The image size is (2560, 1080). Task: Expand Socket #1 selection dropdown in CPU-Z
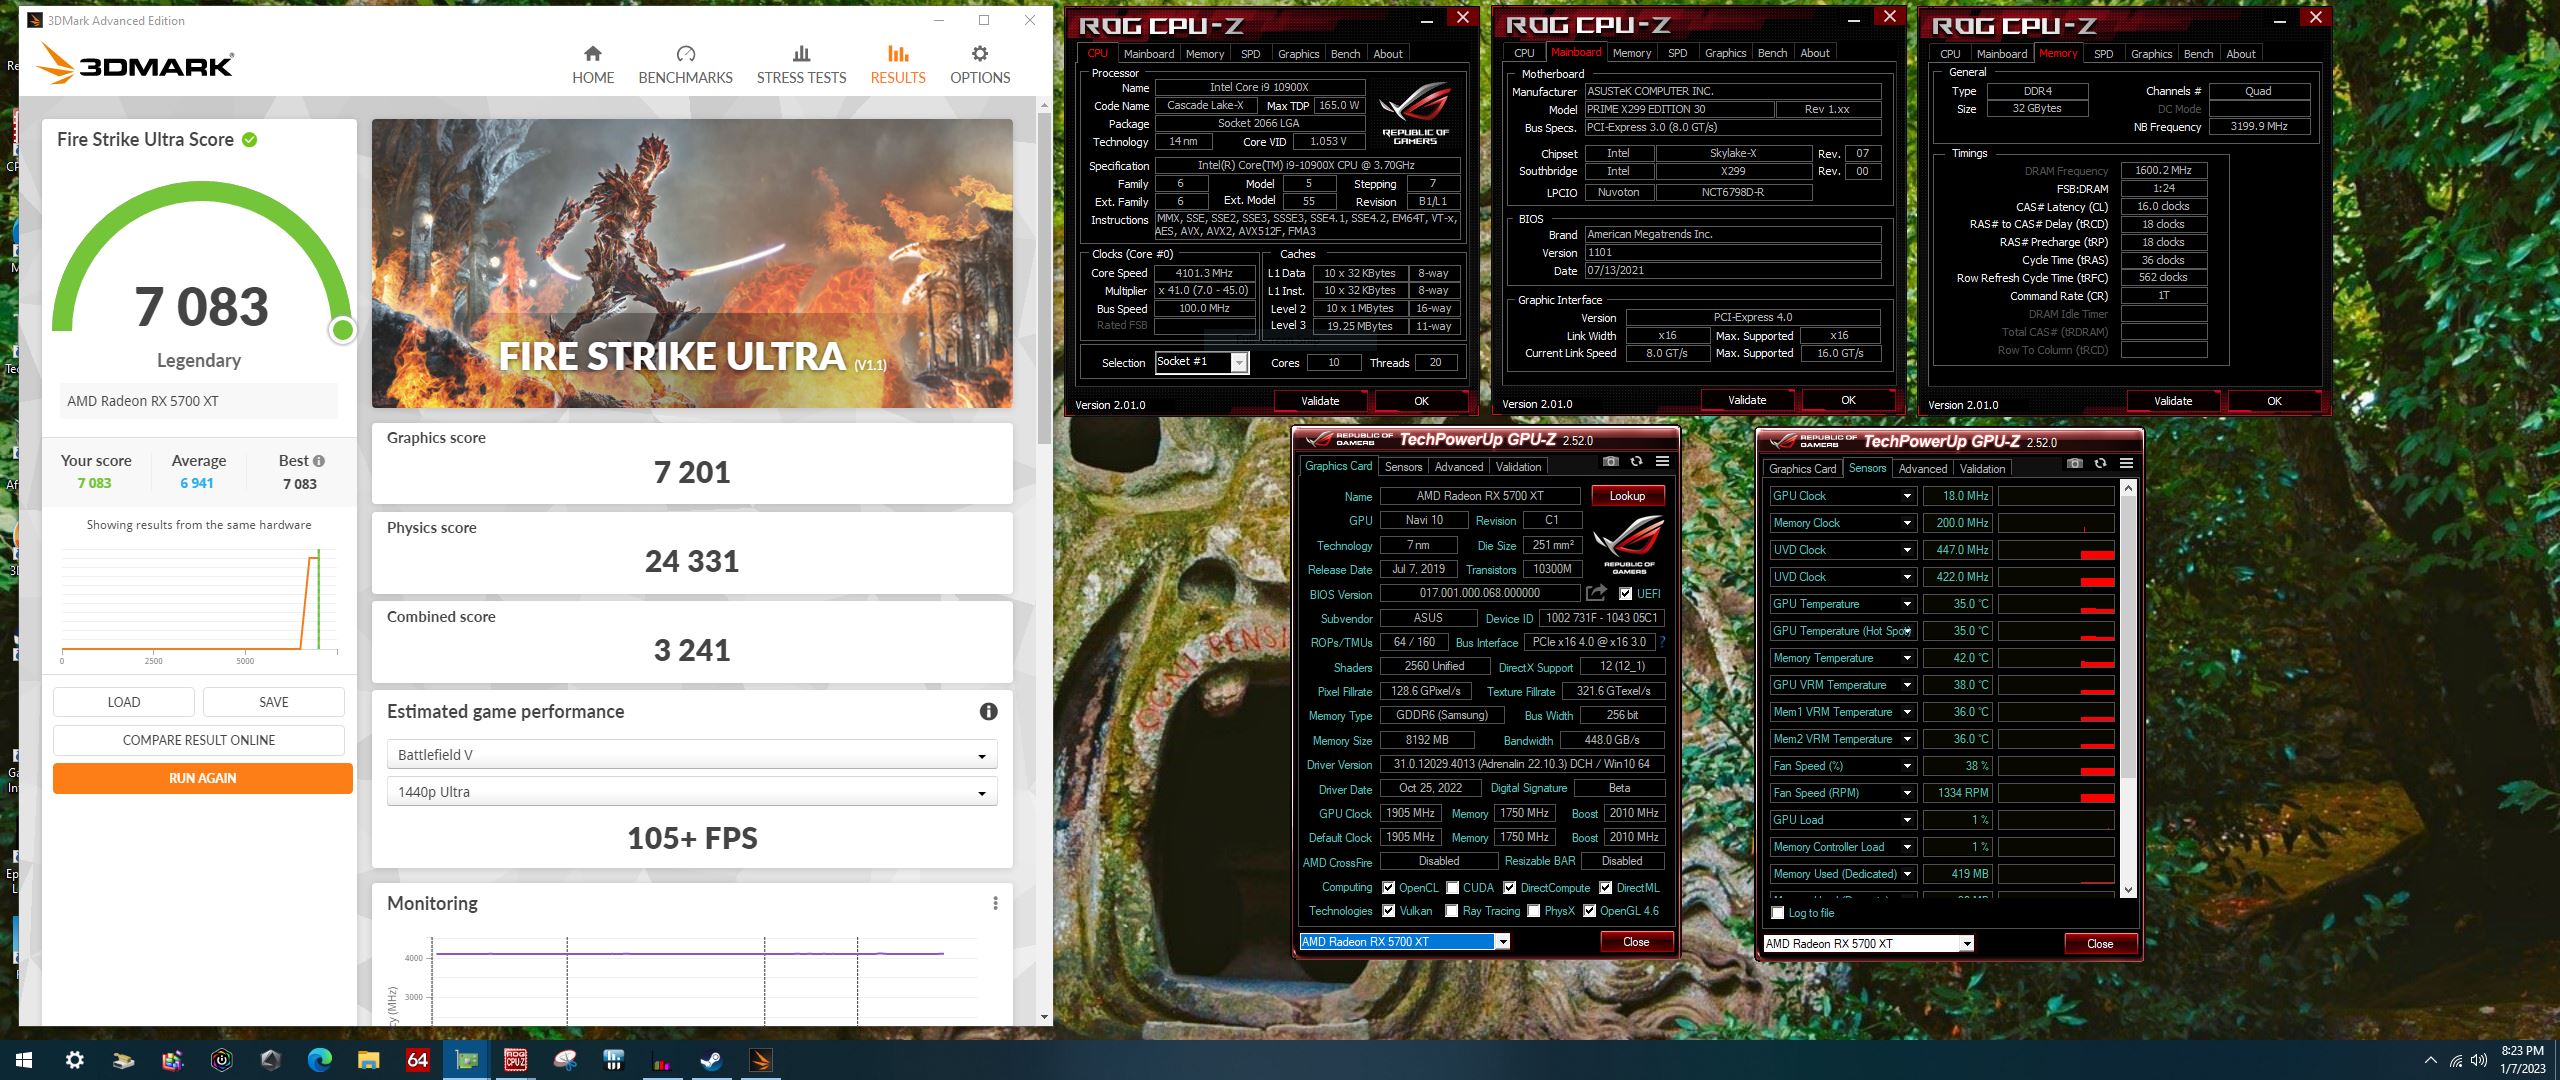pos(1239,363)
